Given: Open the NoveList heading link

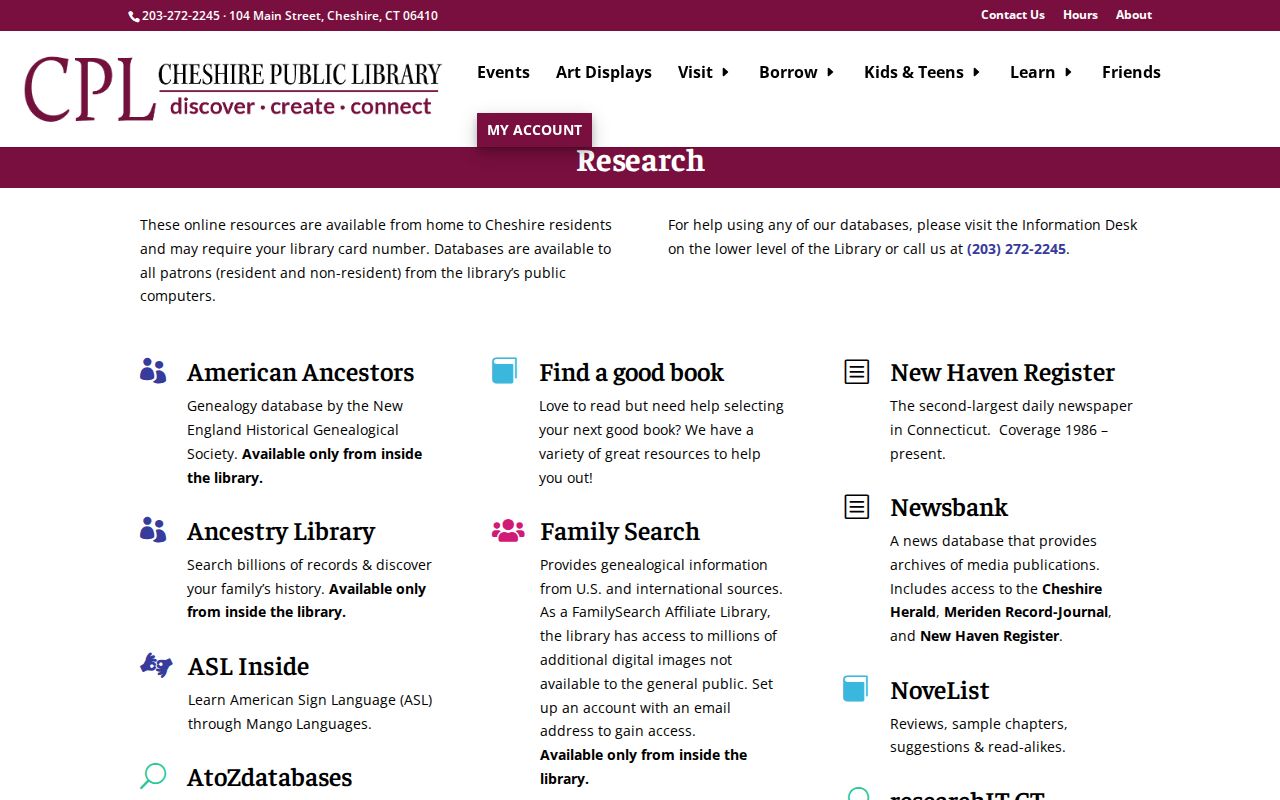Looking at the screenshot, I should 939,690.
